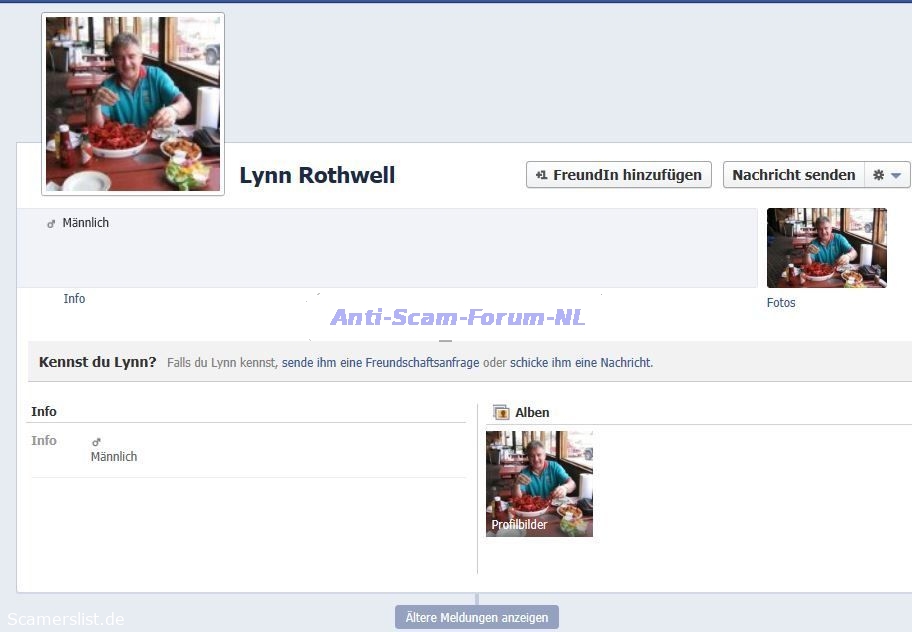The image size is (912, 632).
Task: Click 'sende ihm eine Freundschaftsanfrage' link
Action: tap(380, 363)
